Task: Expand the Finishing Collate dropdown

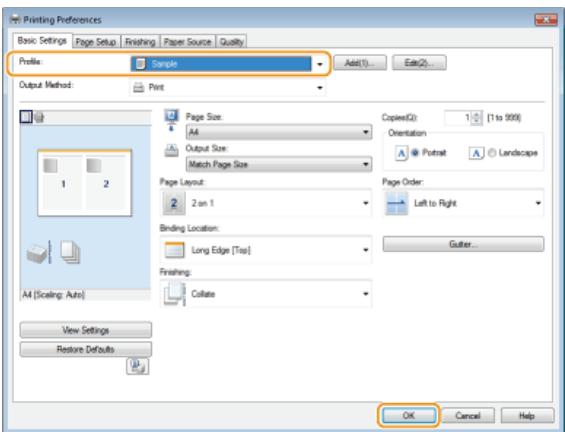Action: 266,294
